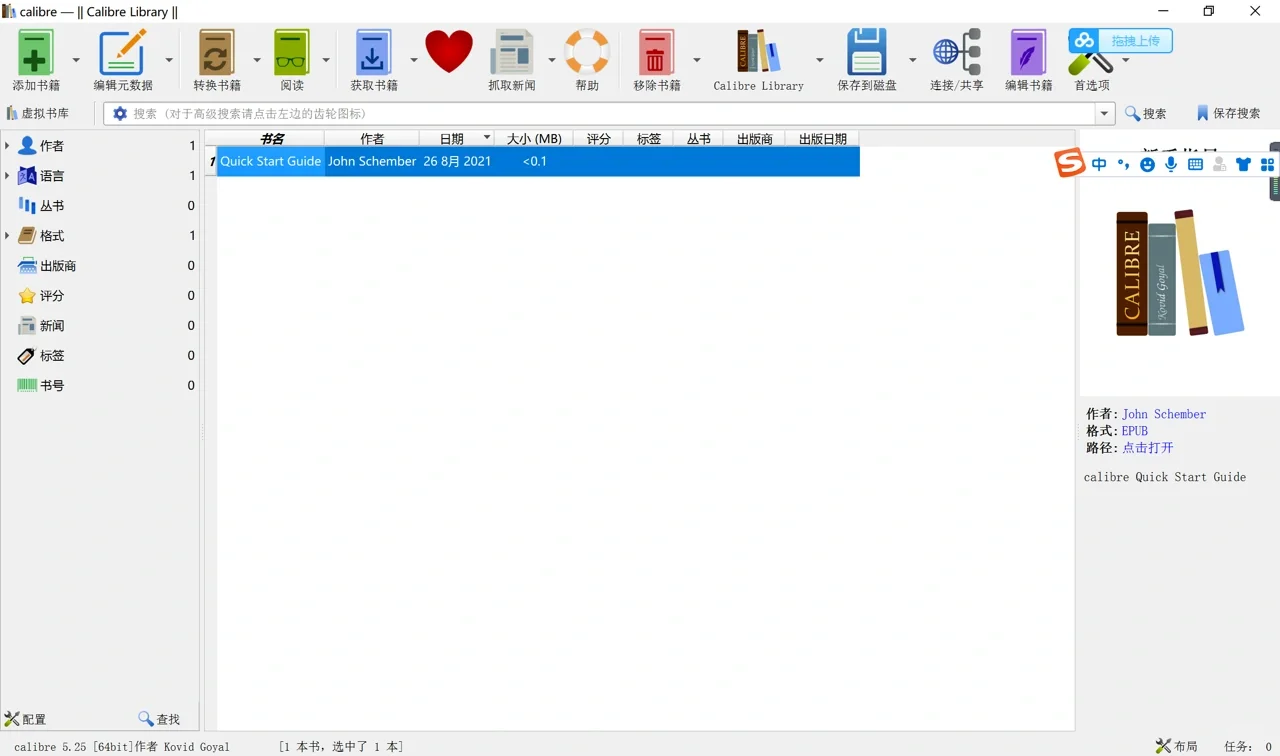Click the Sogou account login icon
1280x756 pixels.
pyautogui.click(x=1219, y=164)
